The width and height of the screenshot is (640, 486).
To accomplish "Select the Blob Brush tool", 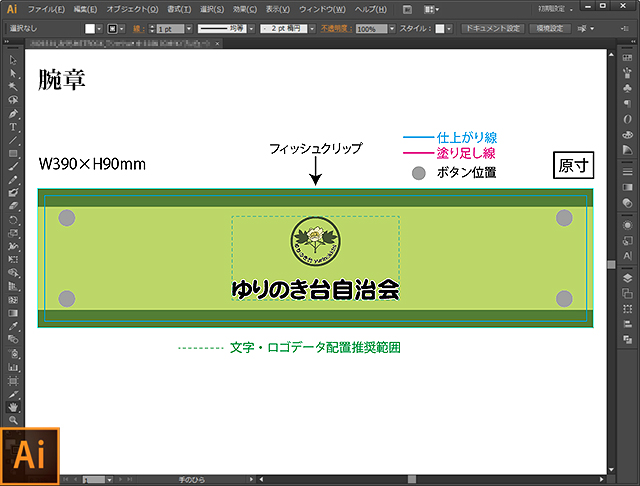I will tap(13, 193).
